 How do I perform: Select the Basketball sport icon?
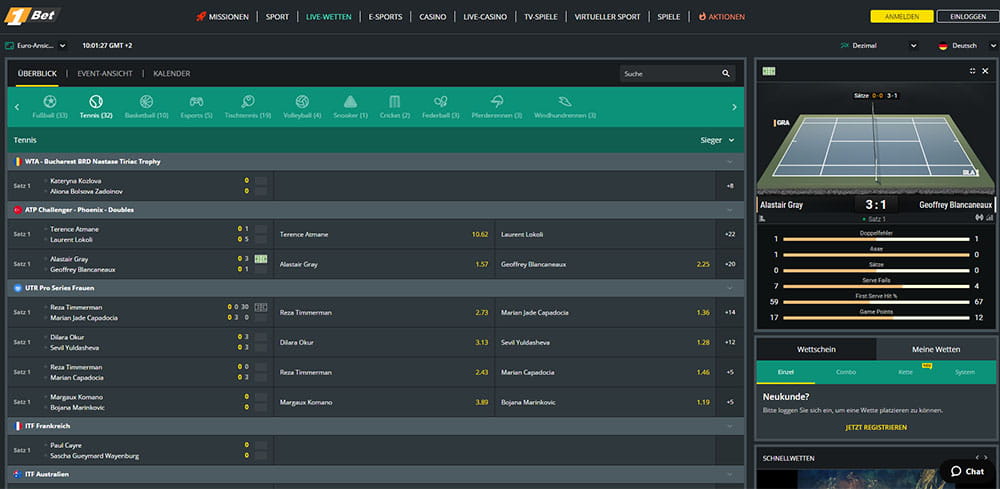tap(147, 101)
